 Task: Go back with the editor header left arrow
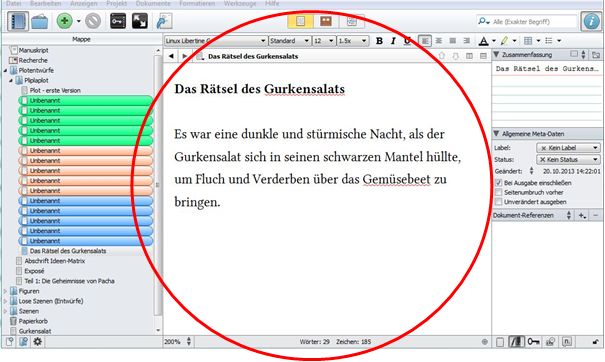tap(171, 56)
